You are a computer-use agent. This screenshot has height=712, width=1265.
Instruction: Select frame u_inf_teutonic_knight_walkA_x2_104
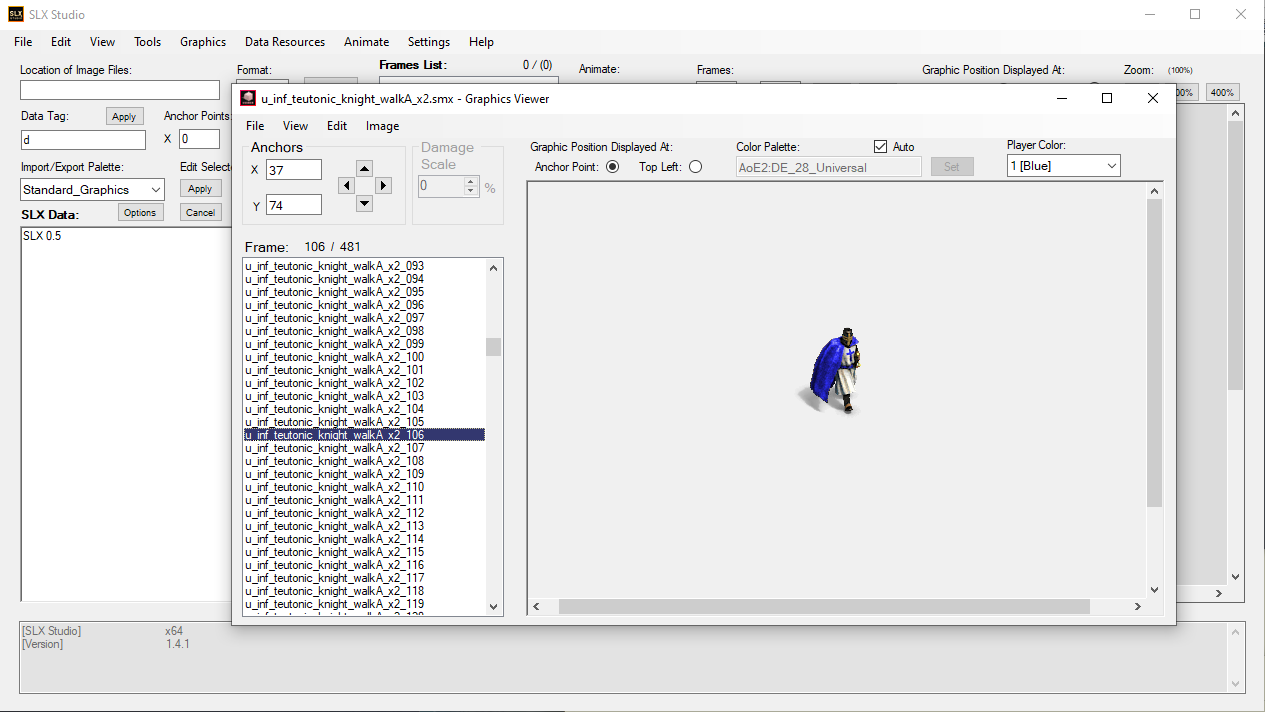pyautogui.click(x=364, y=409)
